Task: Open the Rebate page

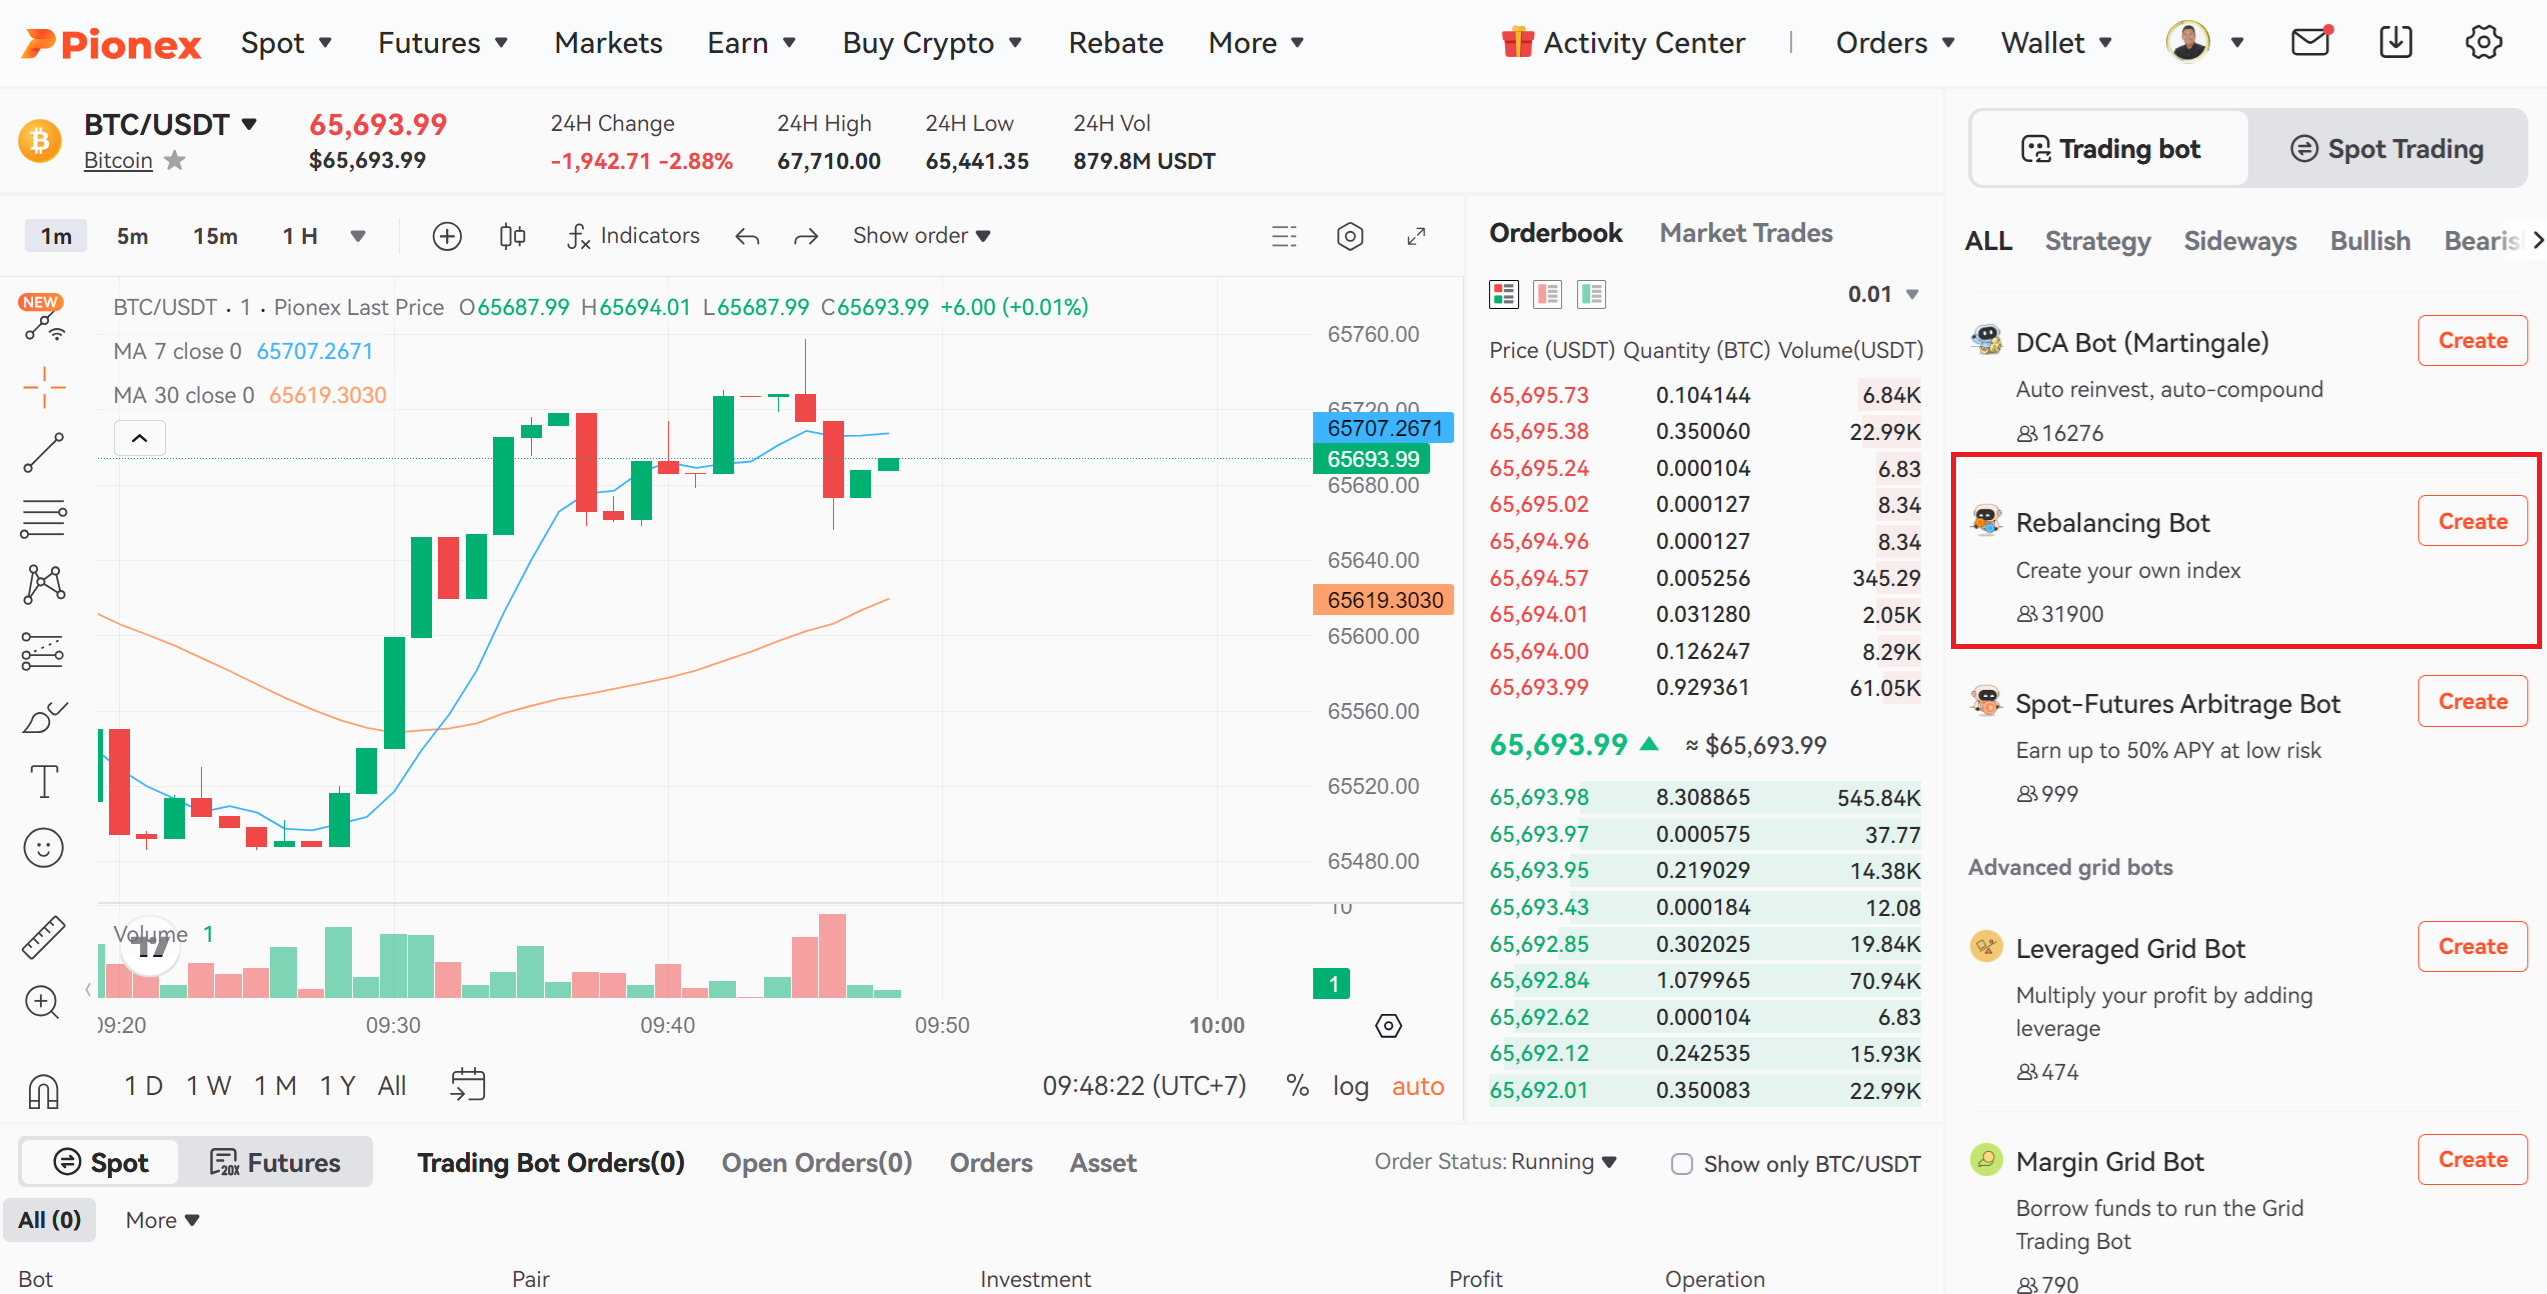Action: (x=1116, y=43)
